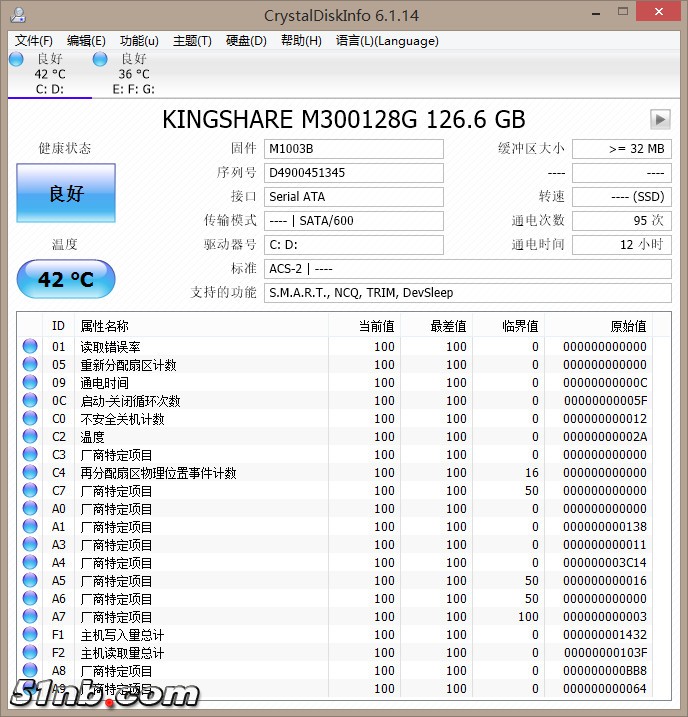Open the 语言(L)(Language) menu

pos(387,41)
